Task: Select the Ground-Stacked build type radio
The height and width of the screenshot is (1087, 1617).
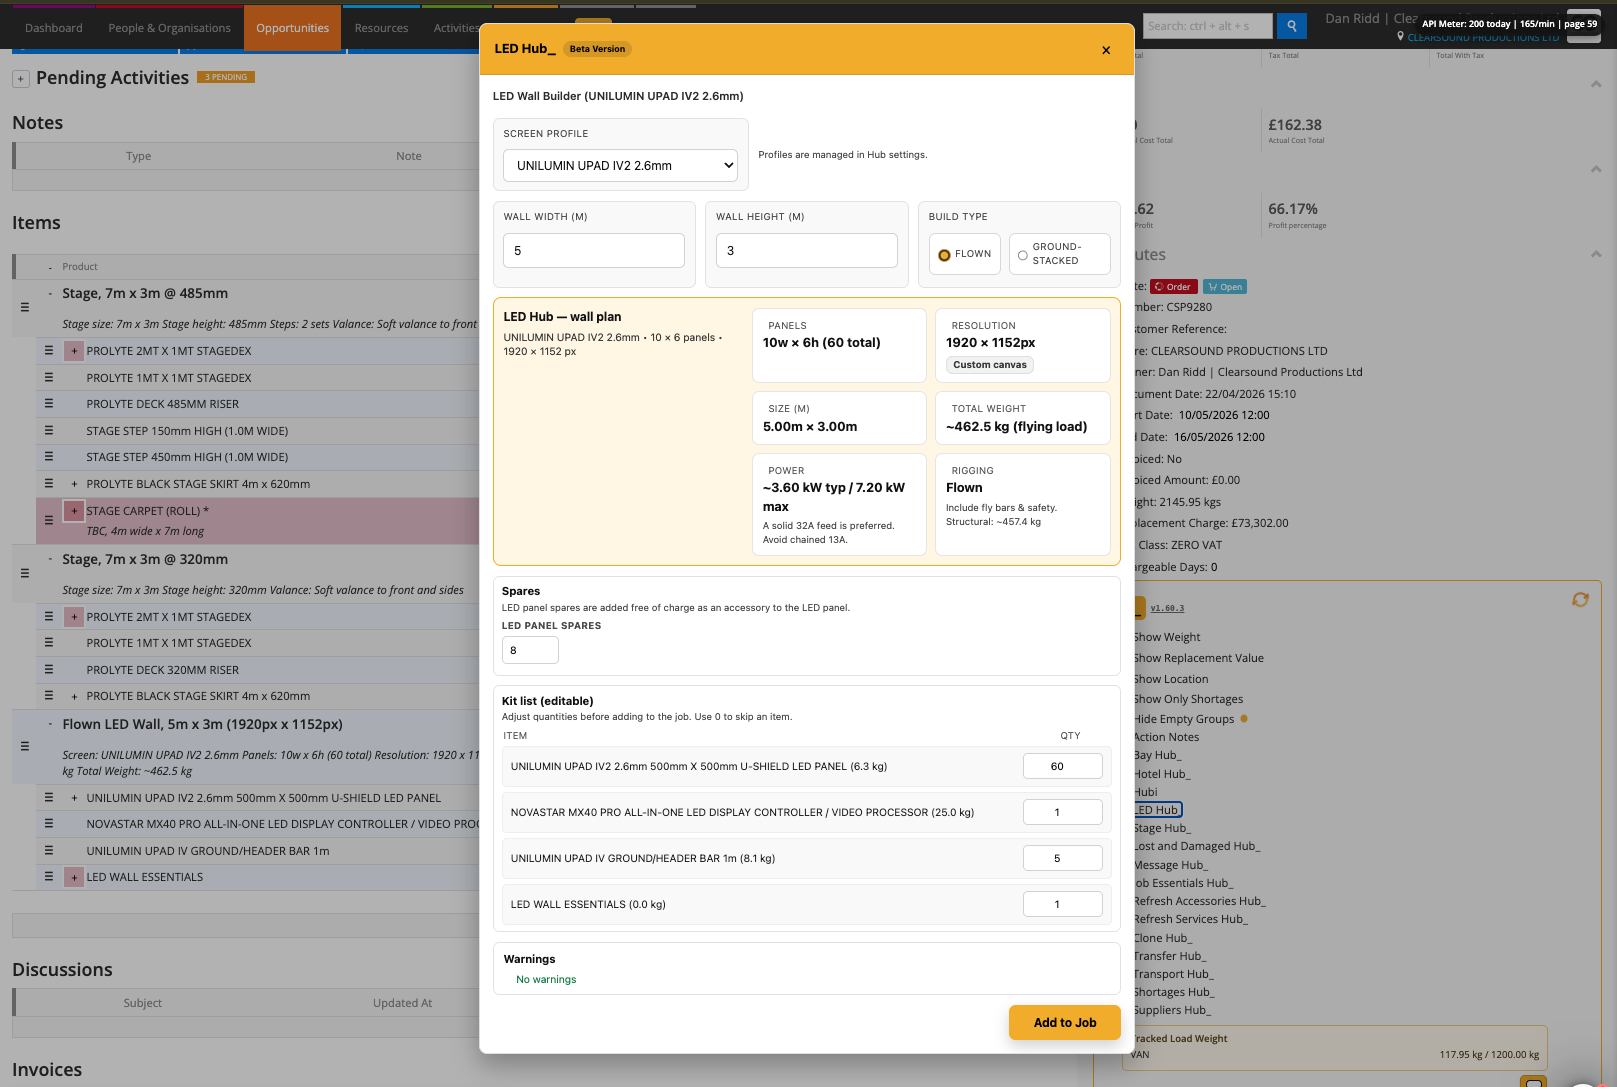Action: click(x=1022, y=255)
